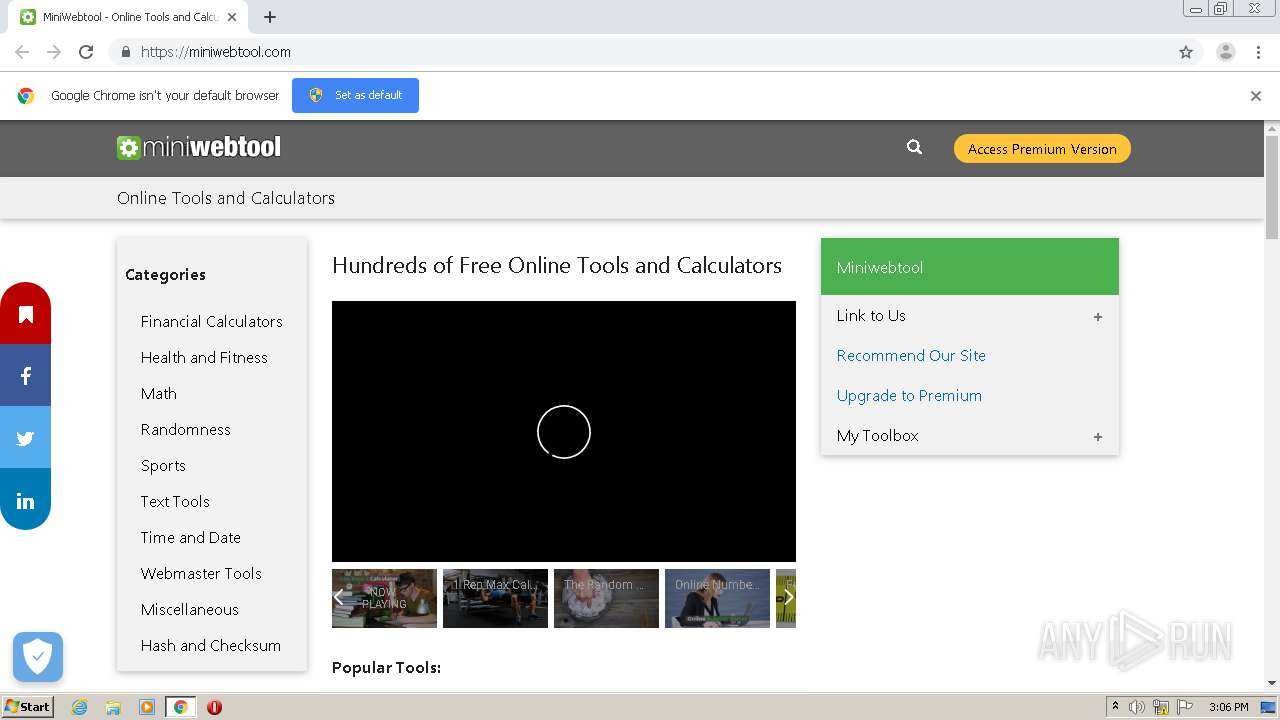The height and width of the screenshot is (720, 1280).
Task: Click the red bookmark share button
Action: coord(25,314)
